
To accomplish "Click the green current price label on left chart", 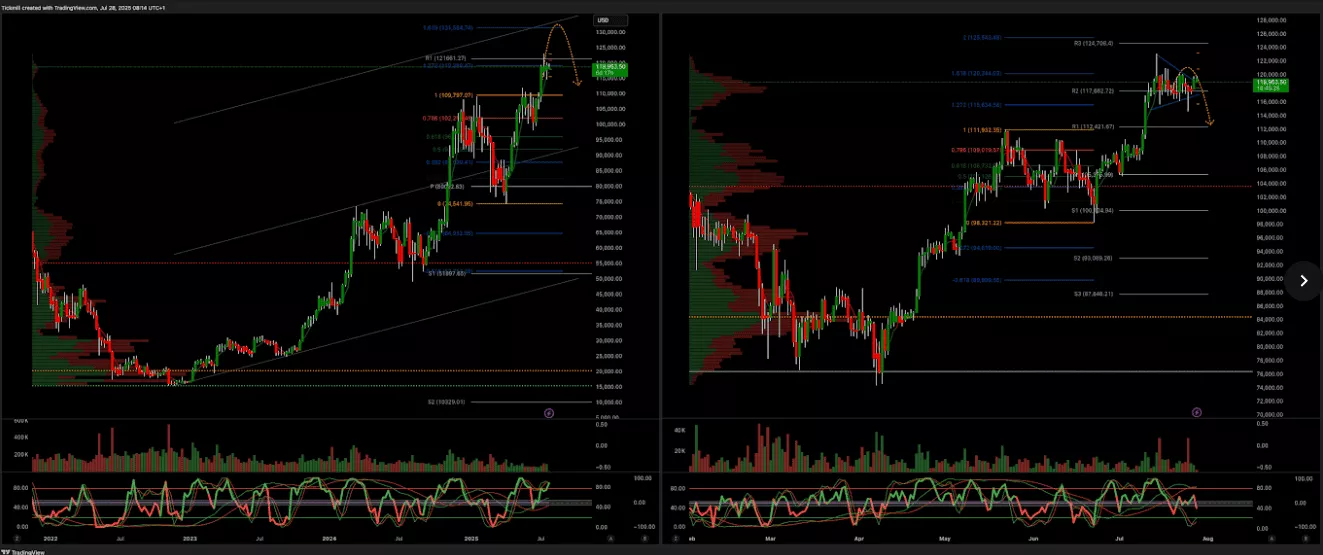I will 609,68.
